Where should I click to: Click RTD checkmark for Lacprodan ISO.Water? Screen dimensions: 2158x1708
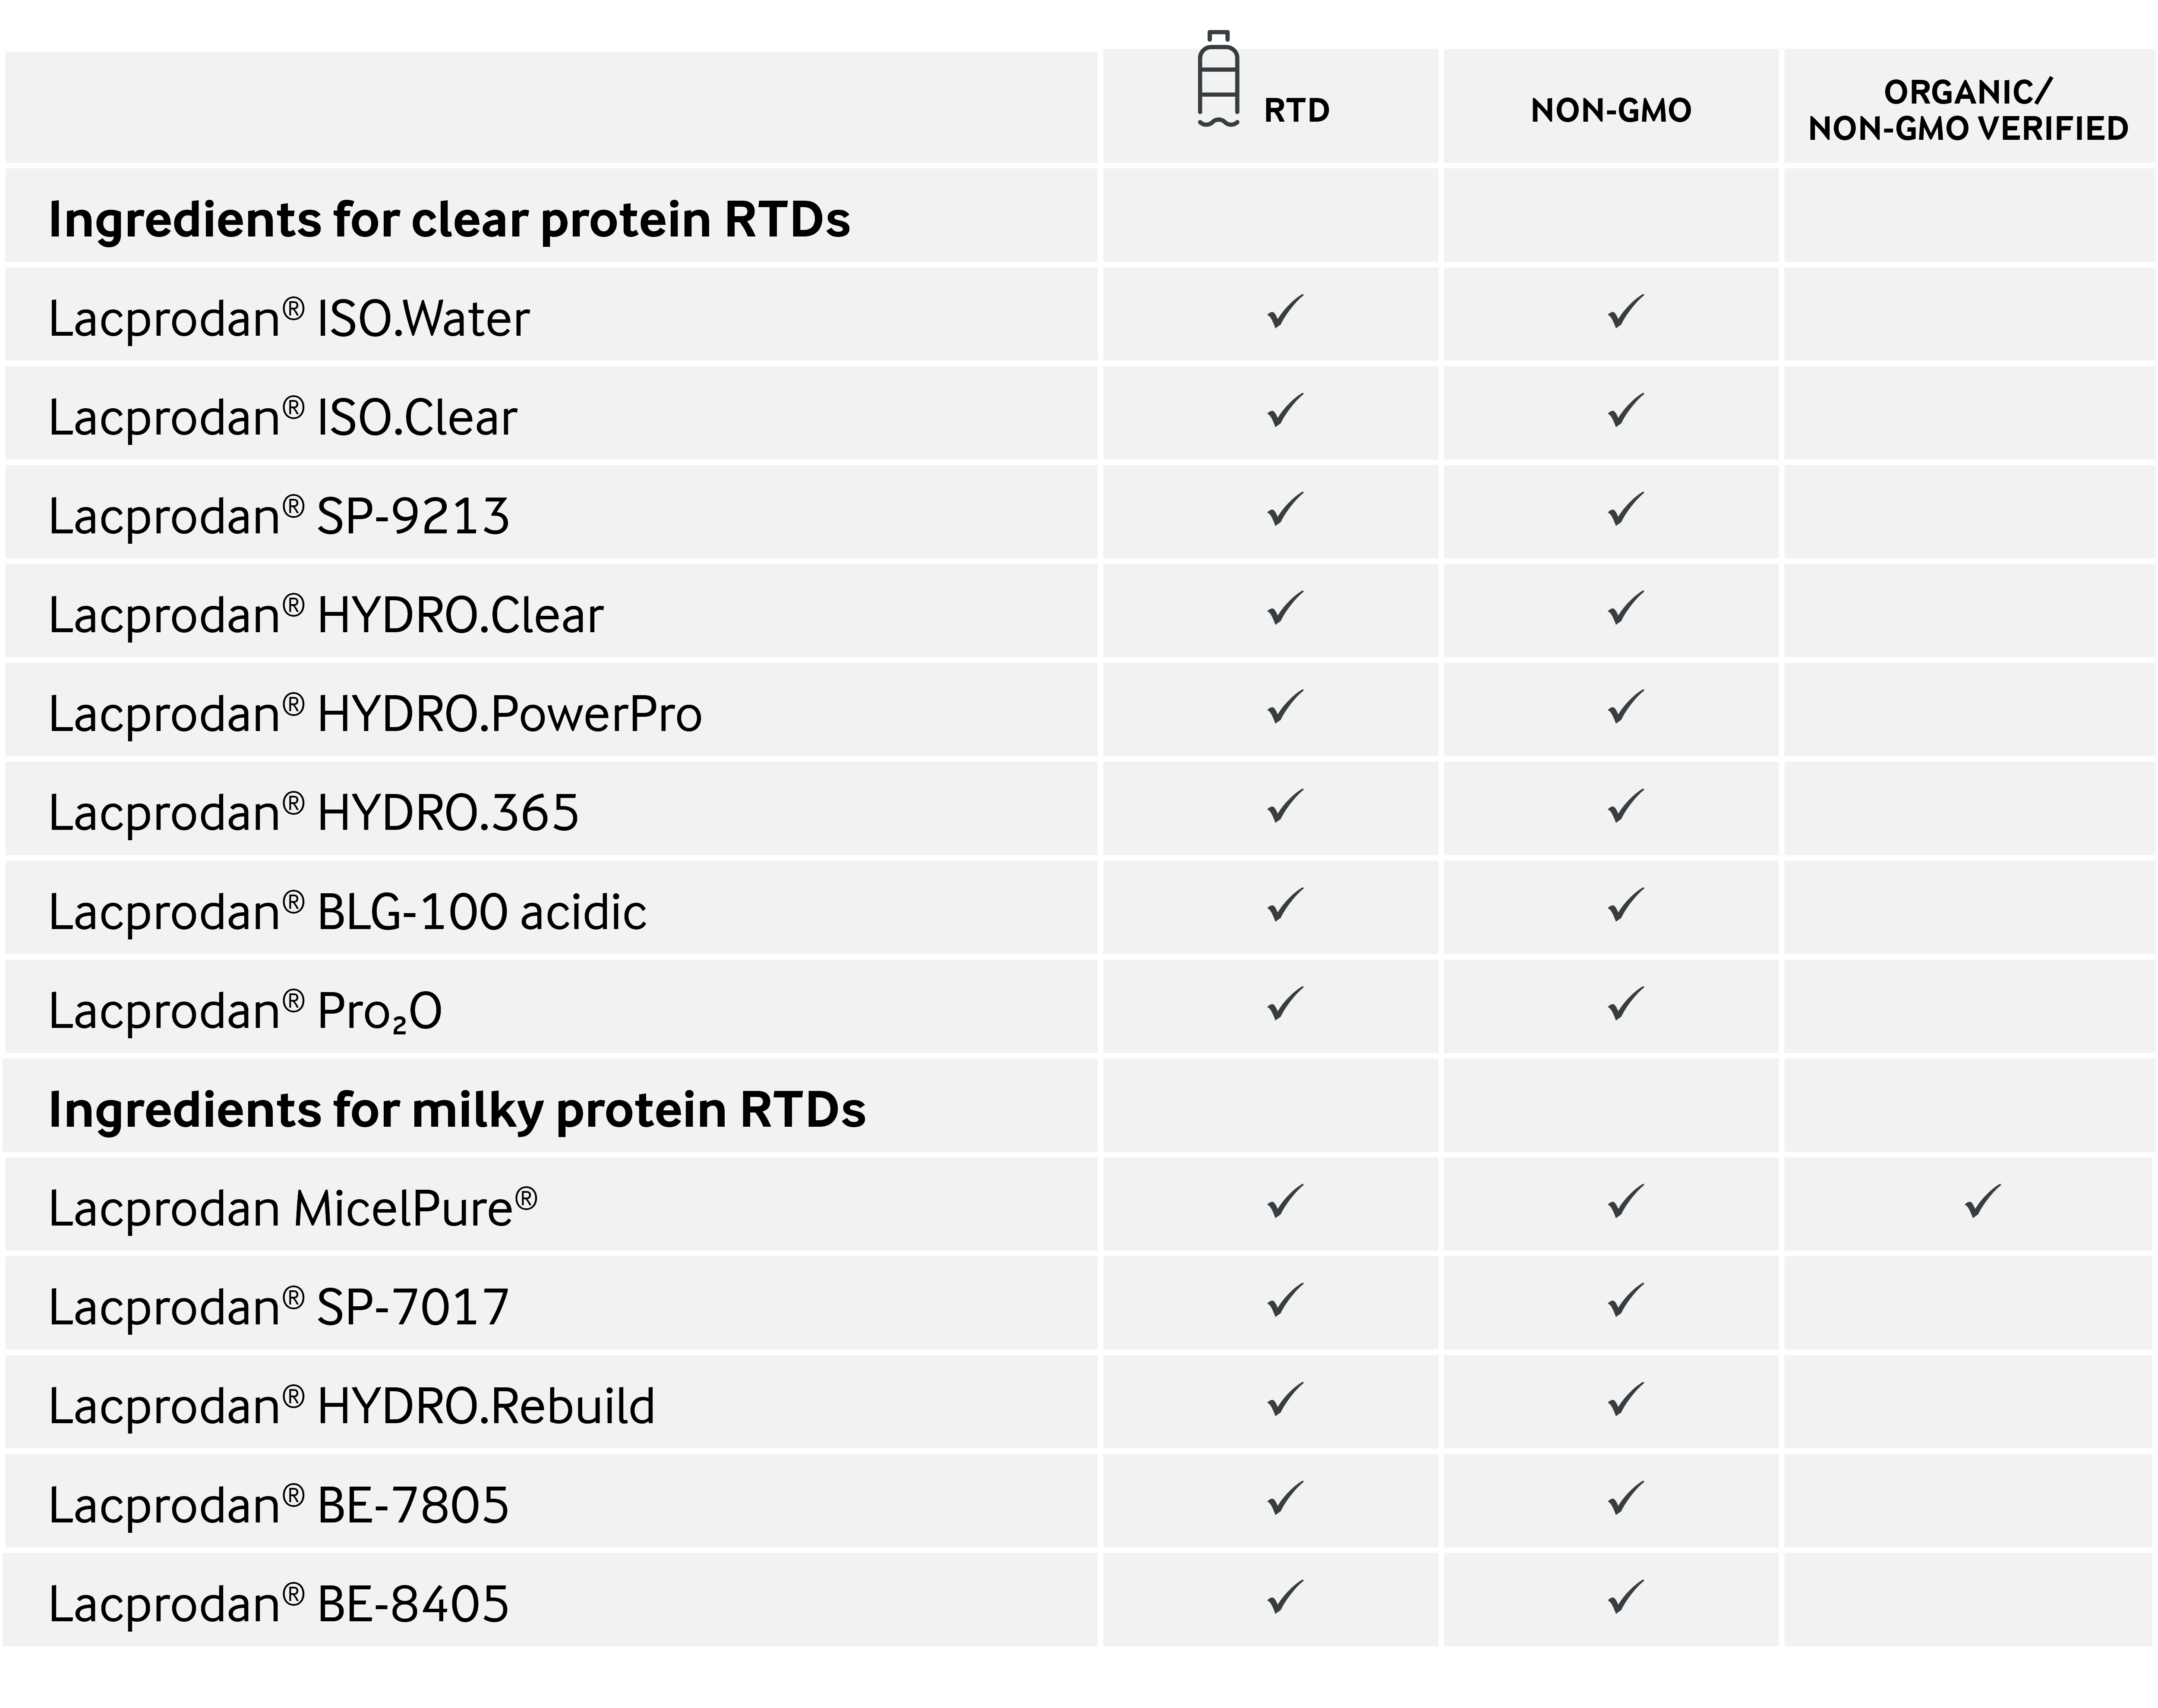point(1285,312)
